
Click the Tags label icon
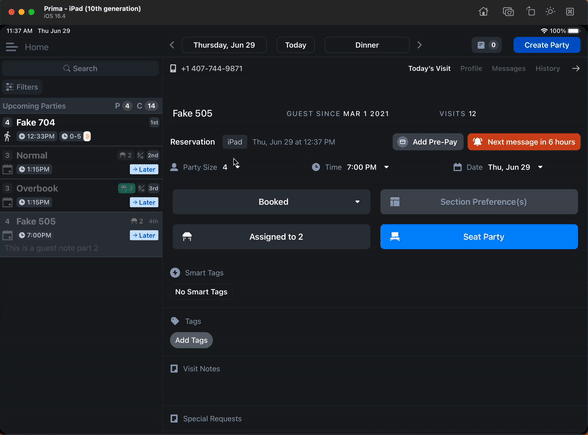click(175, 321)
